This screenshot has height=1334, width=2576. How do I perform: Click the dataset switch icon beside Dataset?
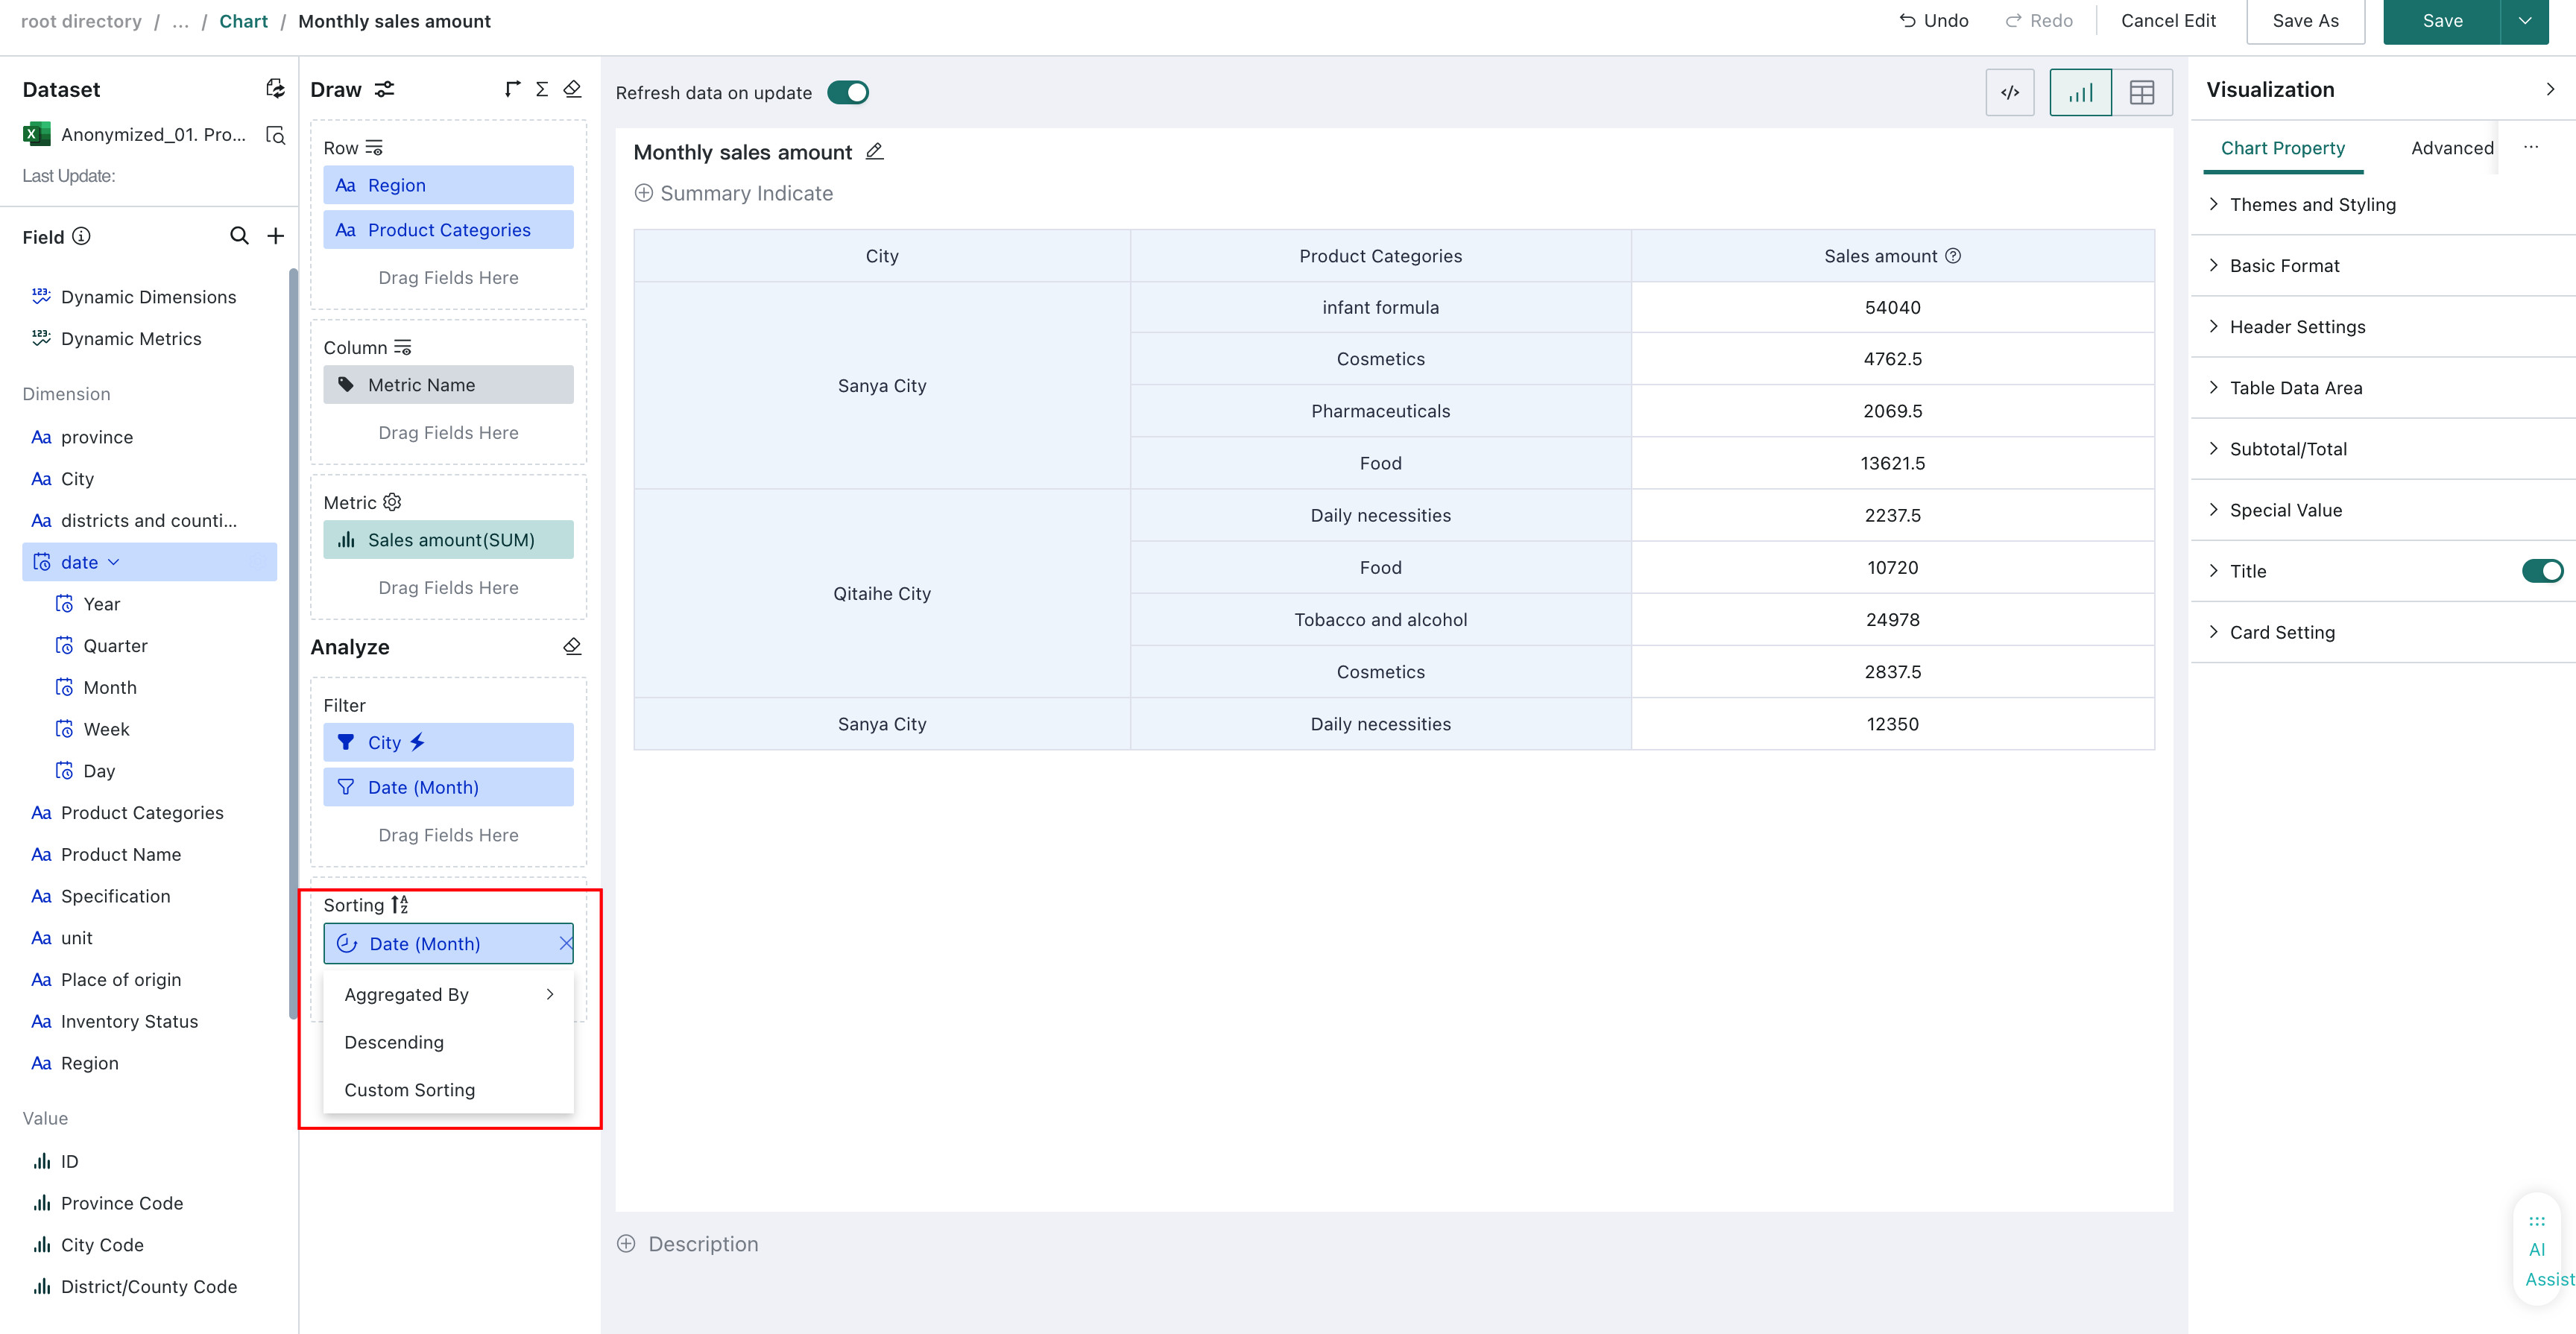[x=275, y=89]
